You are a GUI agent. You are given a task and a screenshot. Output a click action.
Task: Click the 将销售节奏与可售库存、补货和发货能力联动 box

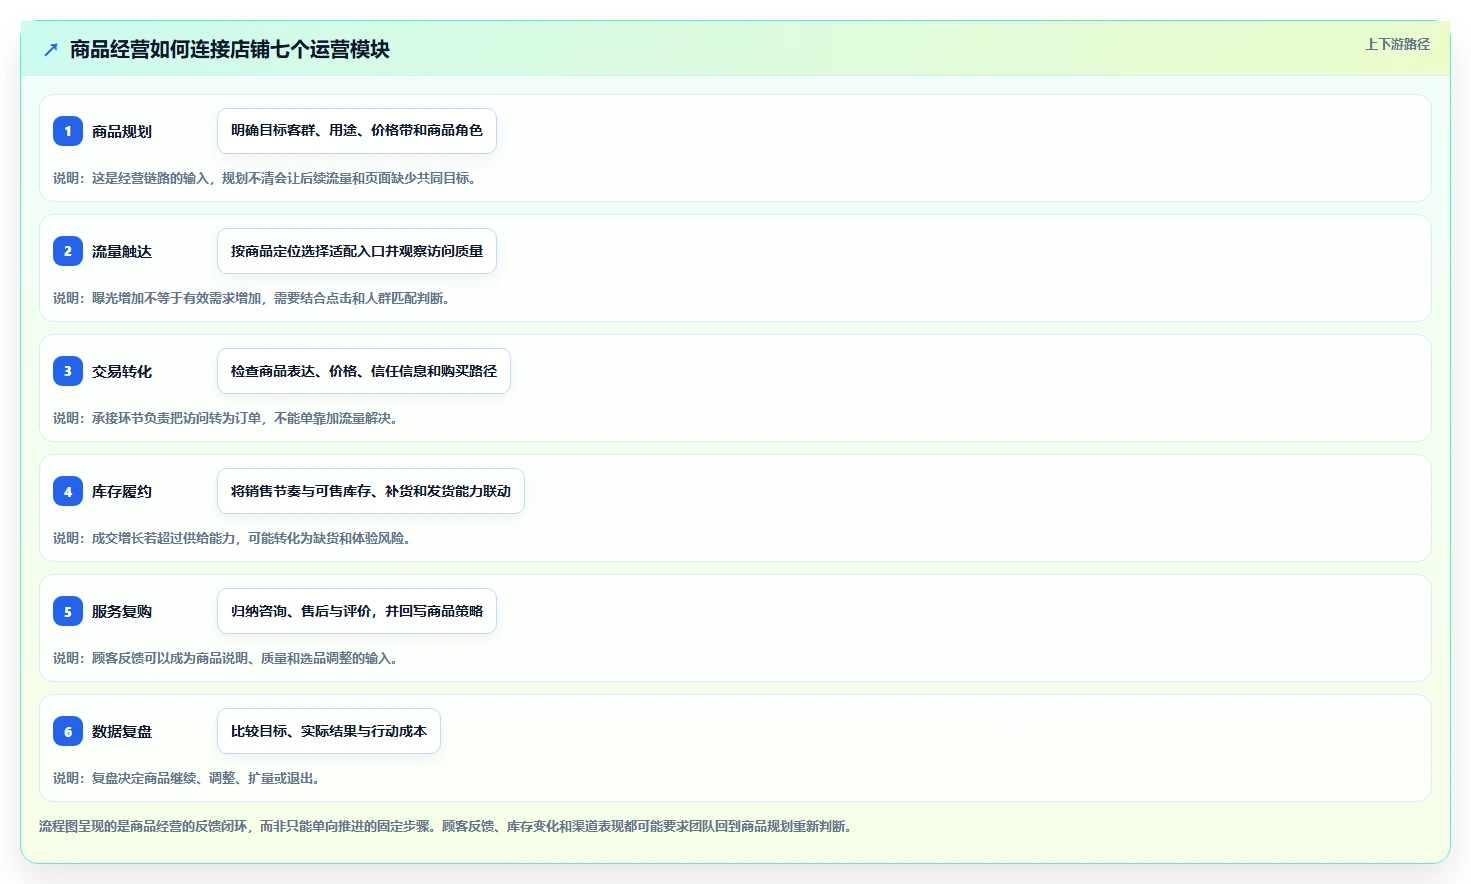tap(371, 491)
